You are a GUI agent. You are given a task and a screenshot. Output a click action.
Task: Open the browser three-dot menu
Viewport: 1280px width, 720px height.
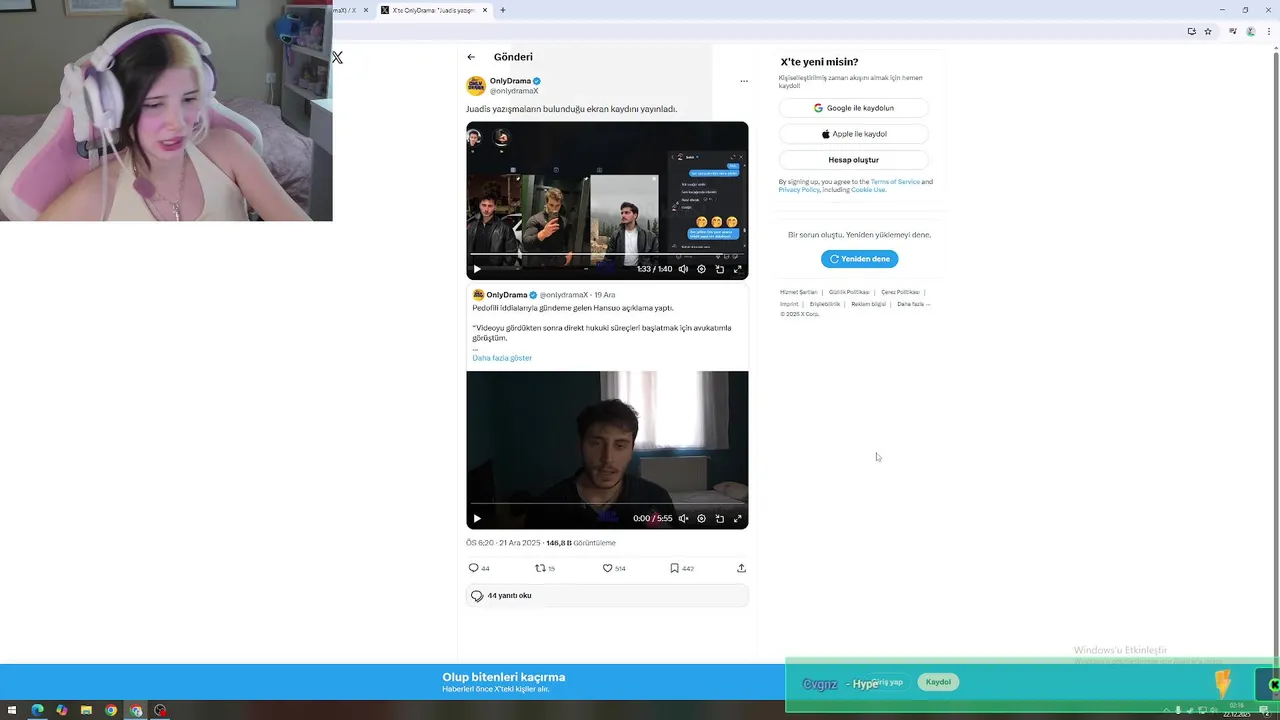(x=1267, y=31)
